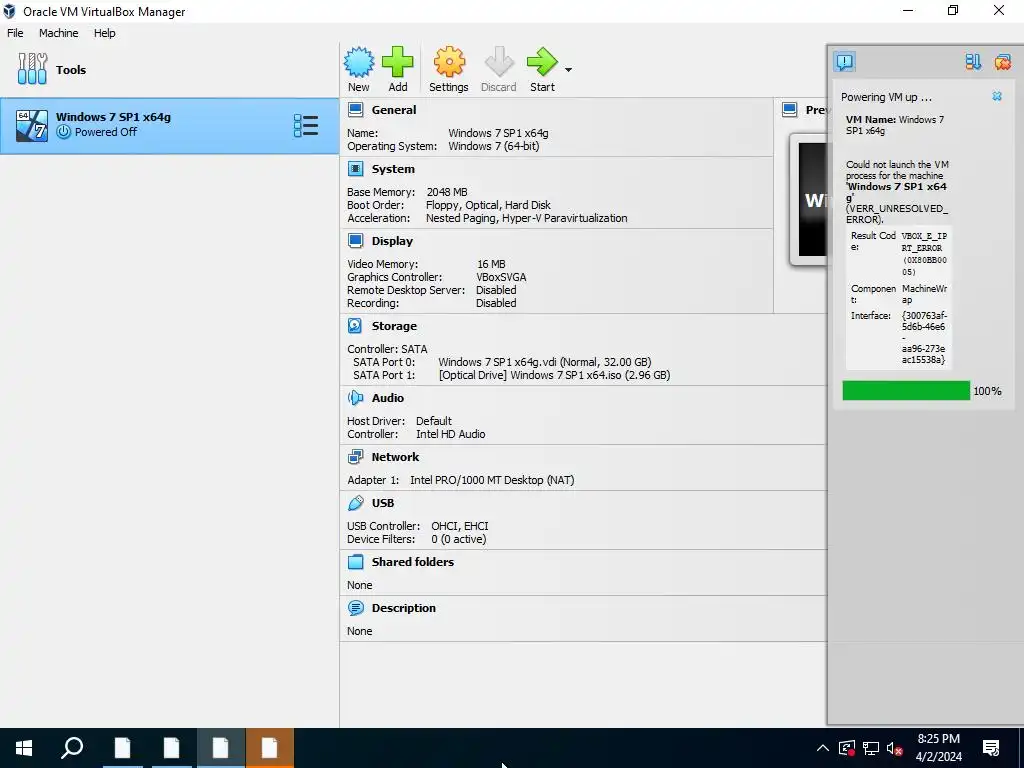The height and width of the screenshot is (768, 1024).
Task: Click the Audio section speaker icon
Action: [355, 398]
